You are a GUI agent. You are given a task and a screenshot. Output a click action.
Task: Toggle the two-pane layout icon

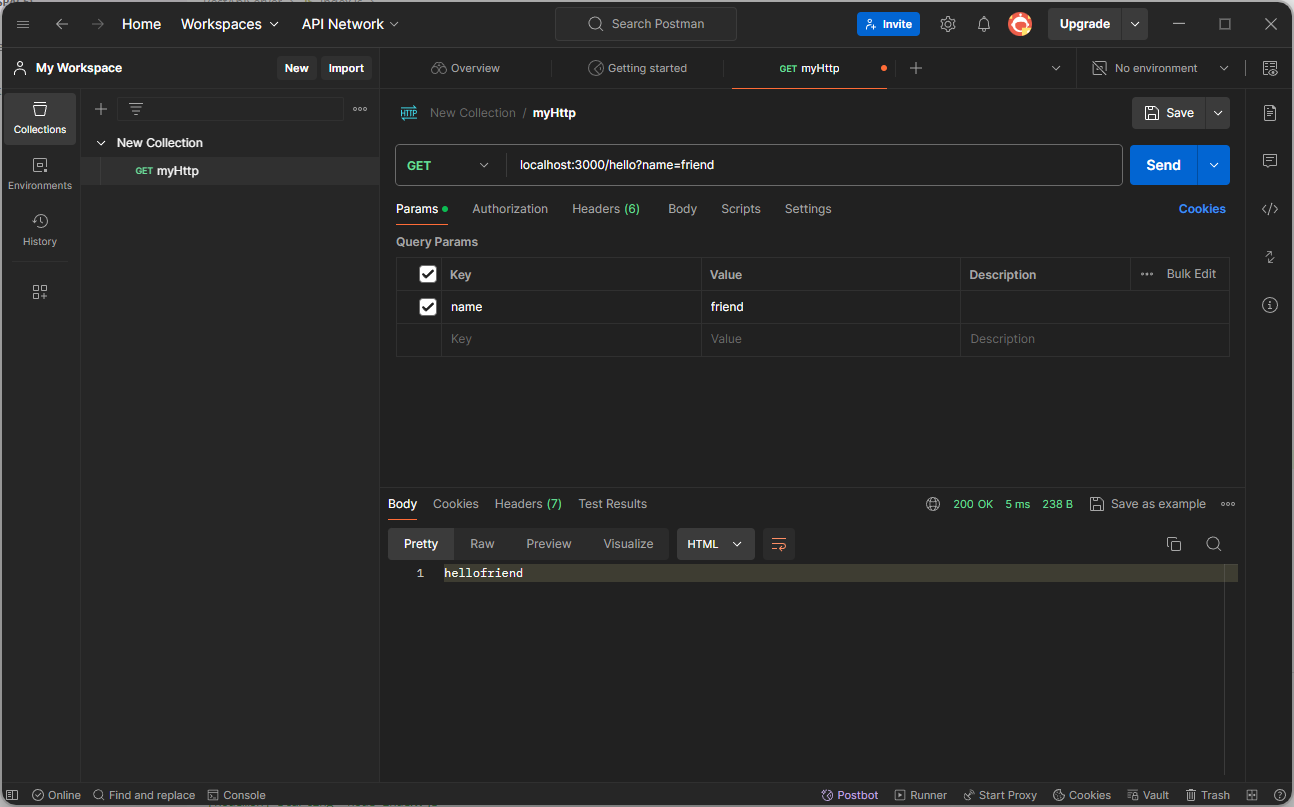pos(1253,795)
